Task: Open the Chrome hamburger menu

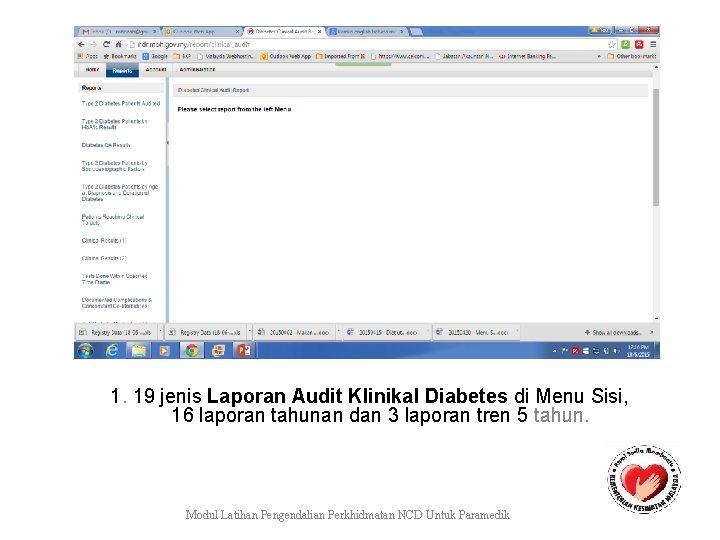Action: [x=653, y=45]
